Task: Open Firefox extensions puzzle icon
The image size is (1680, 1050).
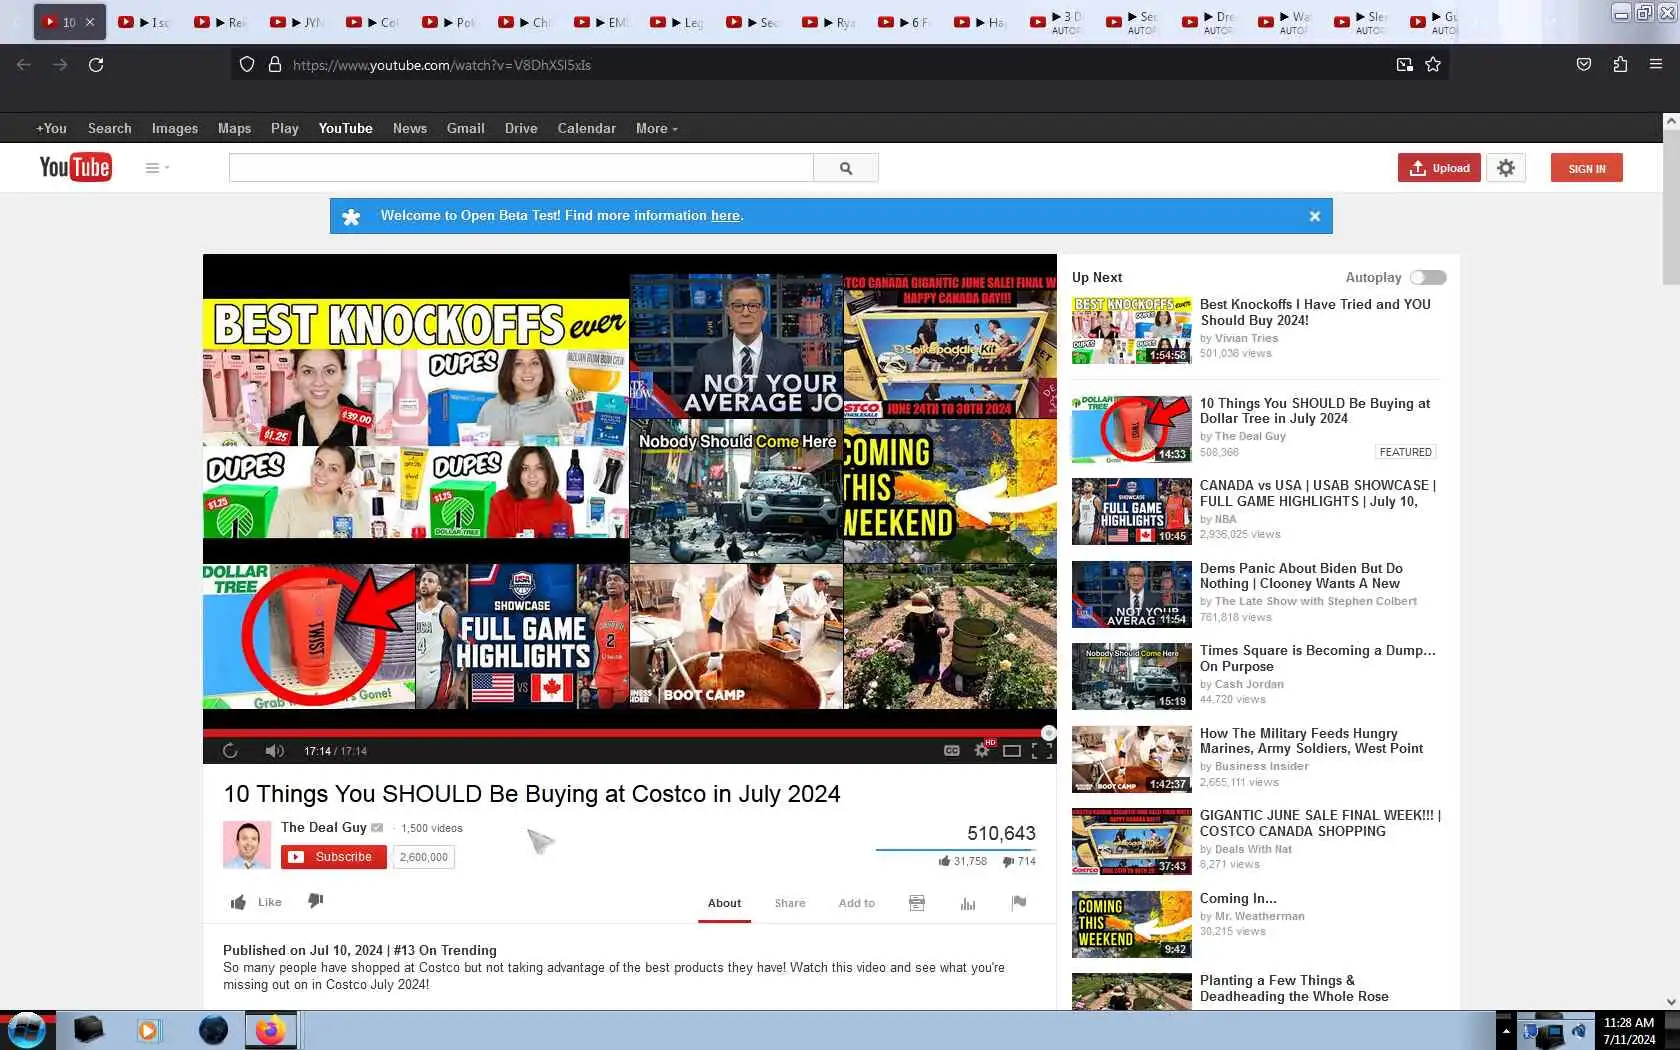Action: pos(1620,65)
